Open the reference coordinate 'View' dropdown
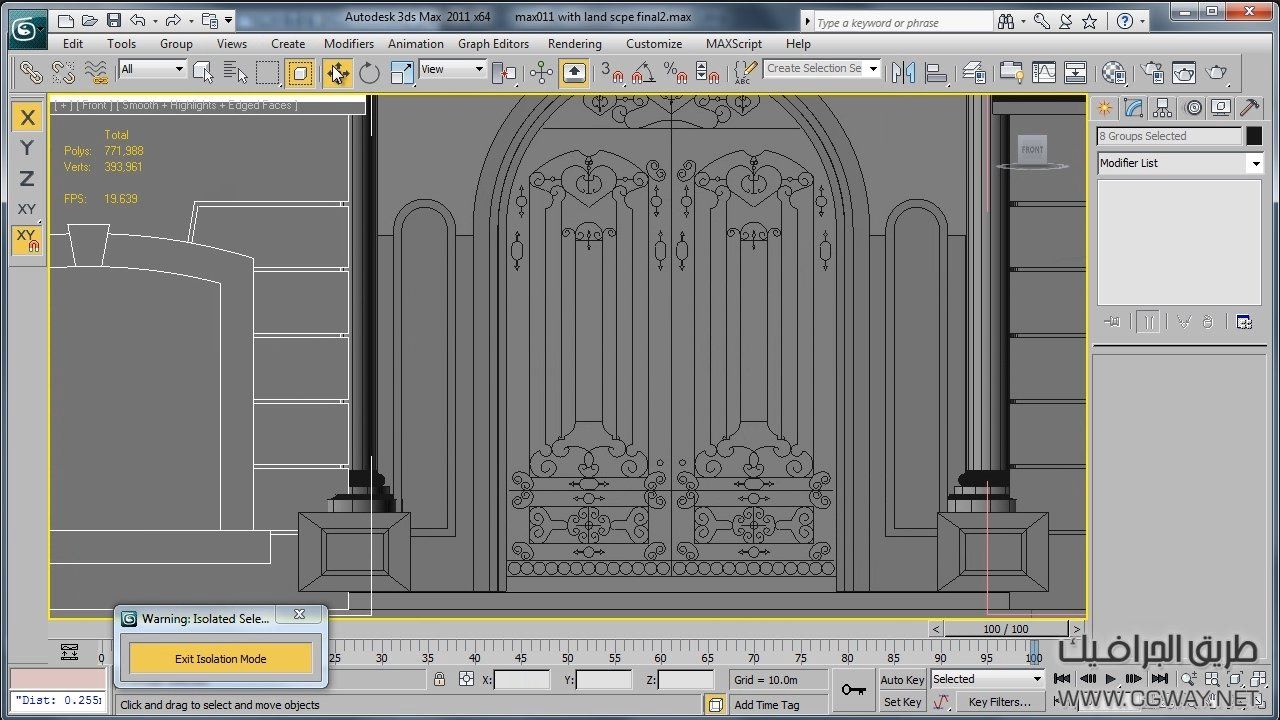 point(452,69)
